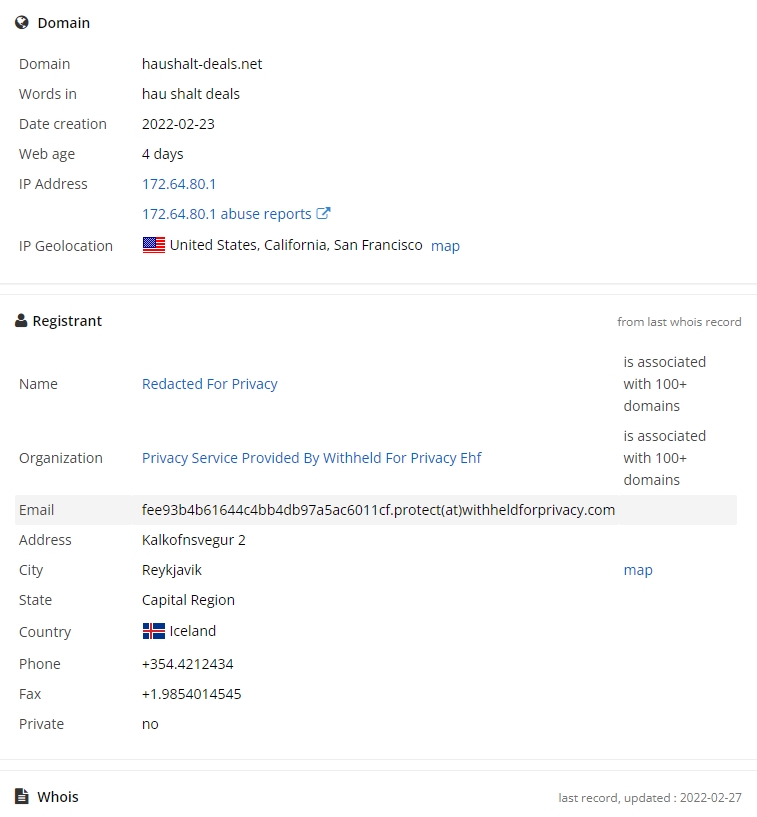Click the Registrant section heading

tap(67, 321)
